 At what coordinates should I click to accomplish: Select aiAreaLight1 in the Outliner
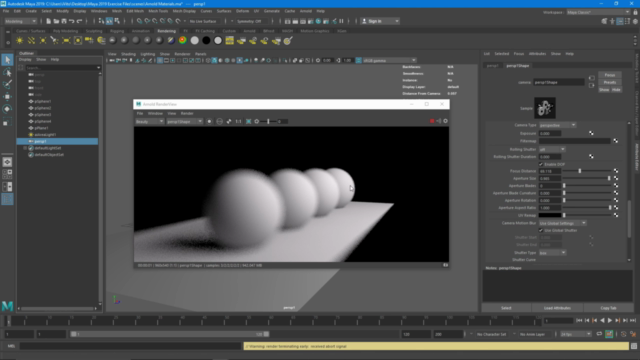(45, 135)
